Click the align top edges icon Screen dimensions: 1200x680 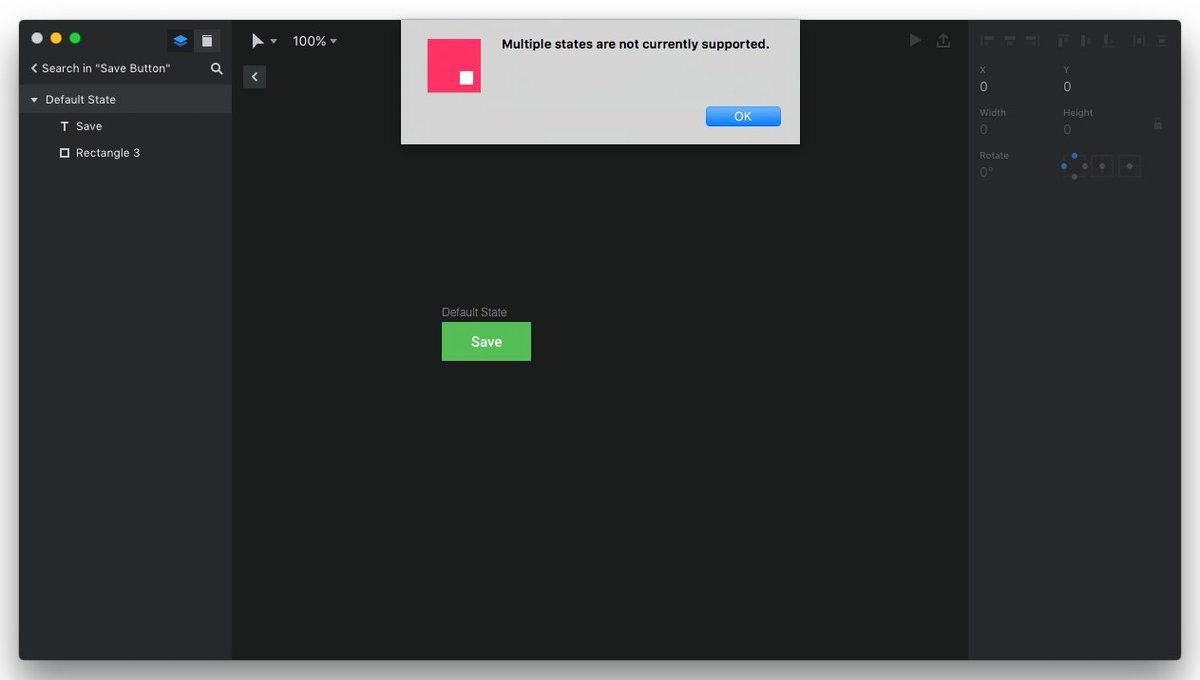pos(1063,41)
